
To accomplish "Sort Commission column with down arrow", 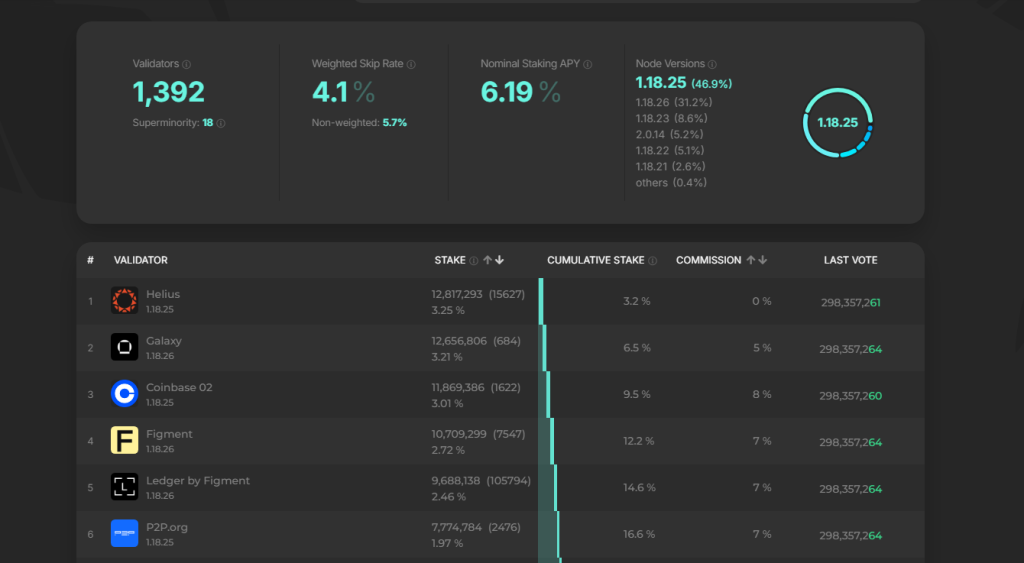I will point(762,260).
